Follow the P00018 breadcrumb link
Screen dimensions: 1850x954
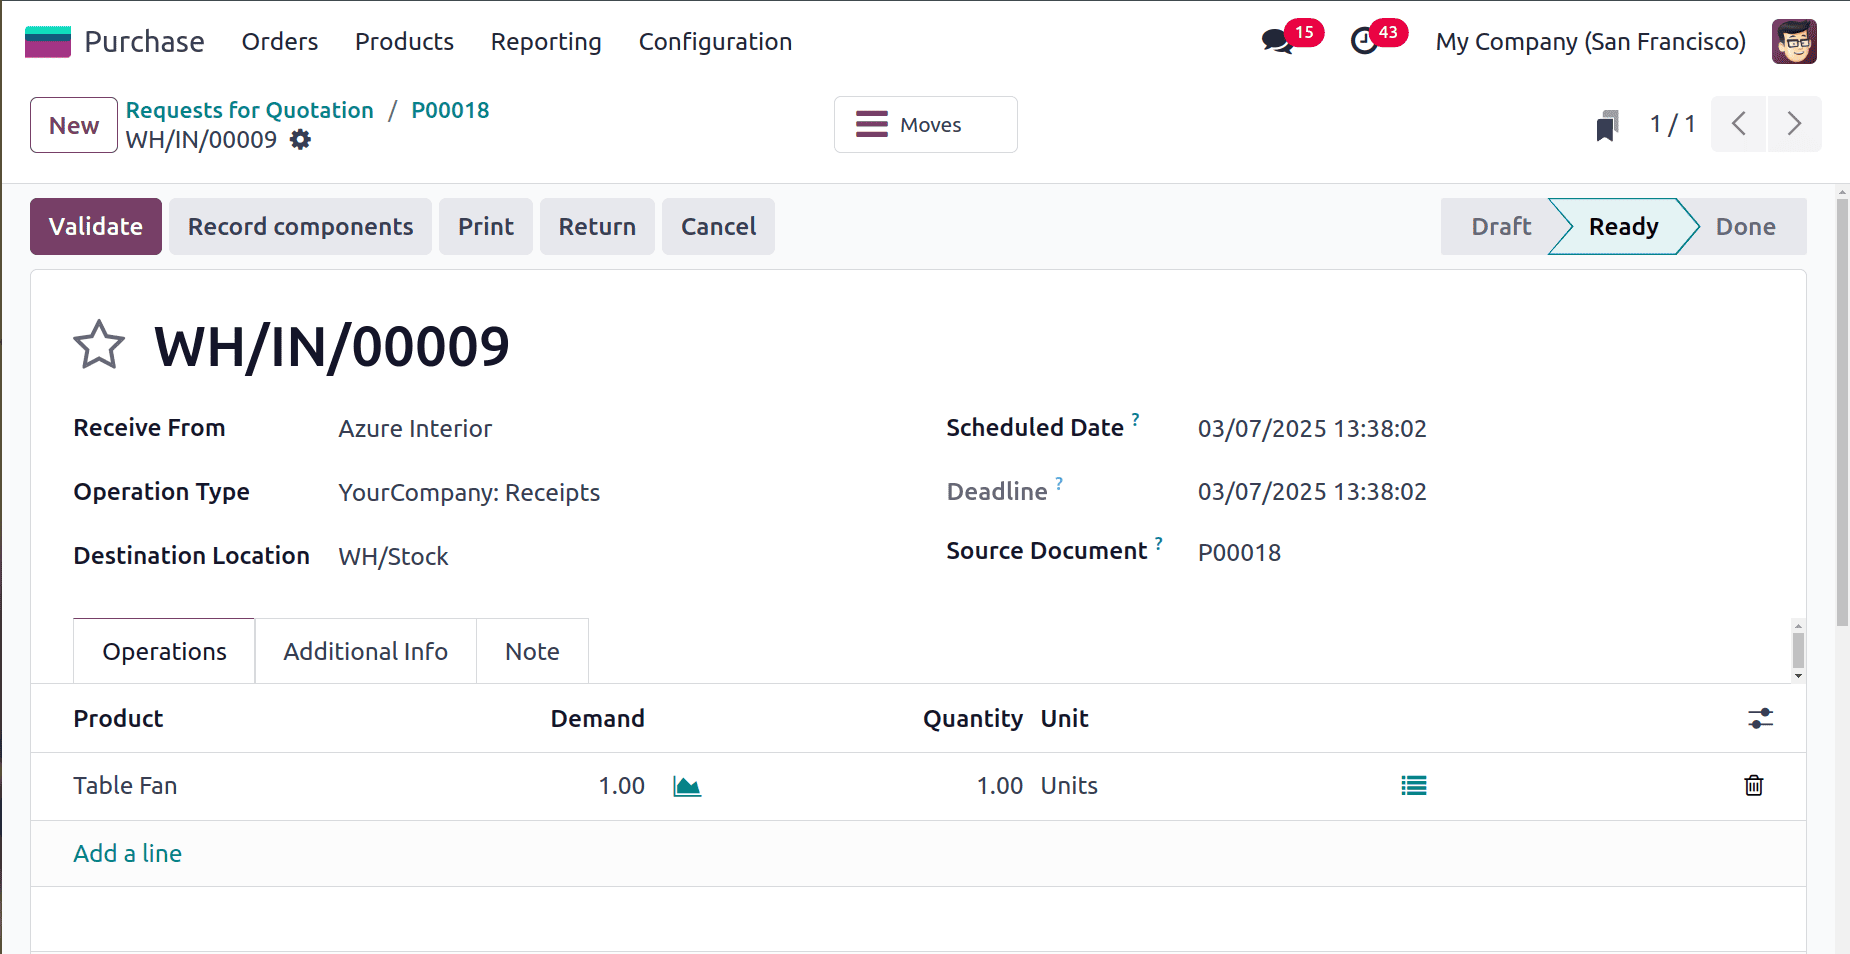pyautogui.click(x=451, y=110)
